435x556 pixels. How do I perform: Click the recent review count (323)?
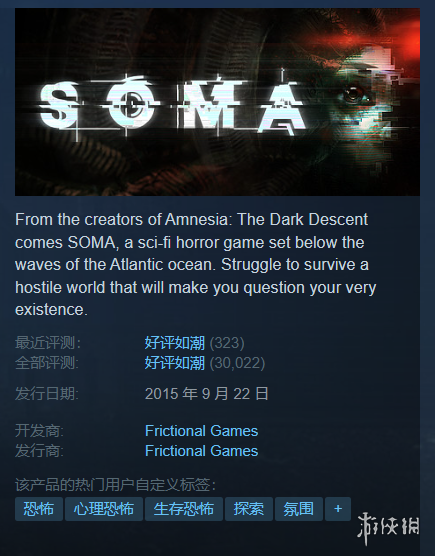click(x=227, y=343)
